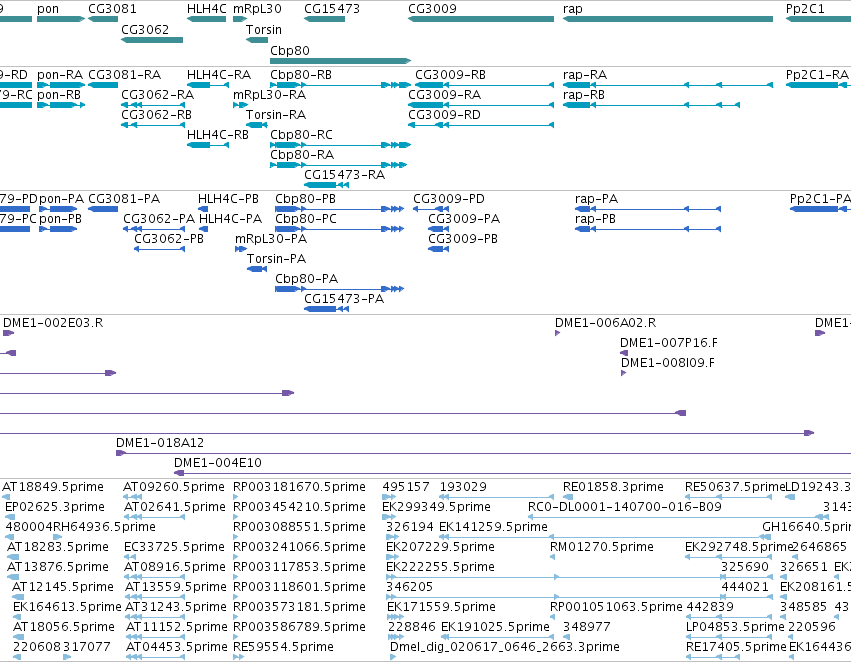Click protein Cbp80-PA

[307, 279]
